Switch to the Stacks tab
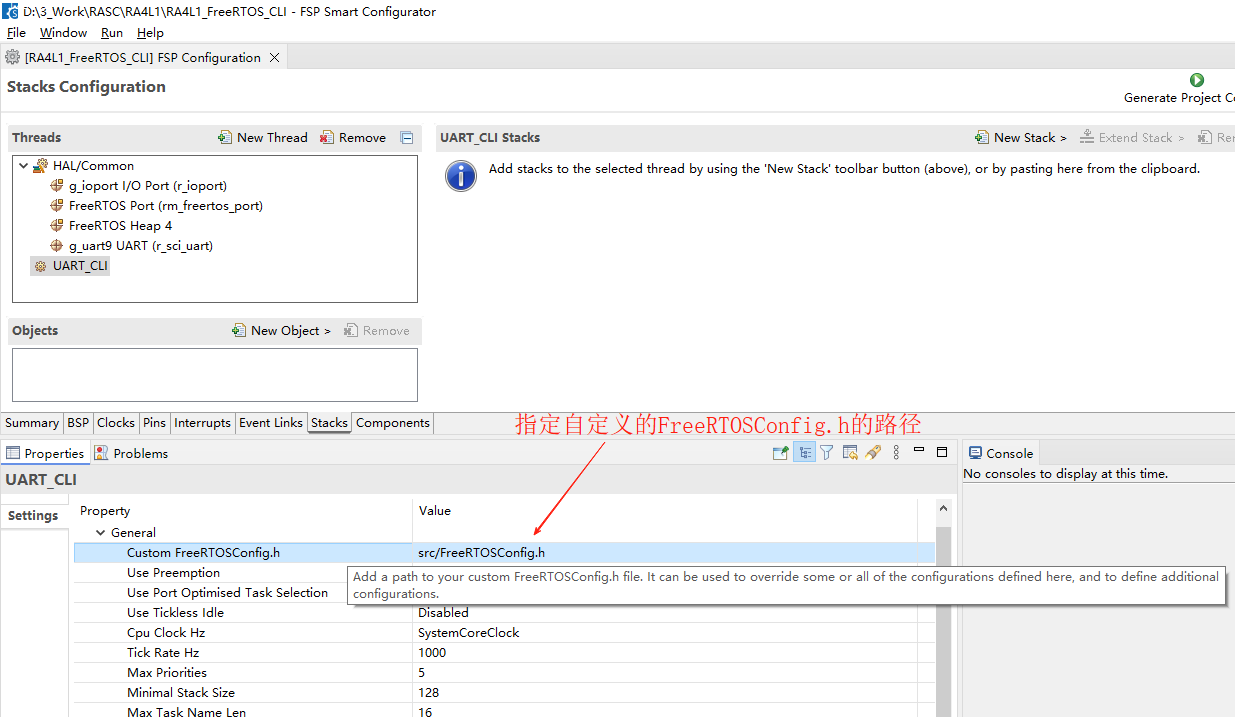1235x717 pixels. pos(329,423)
